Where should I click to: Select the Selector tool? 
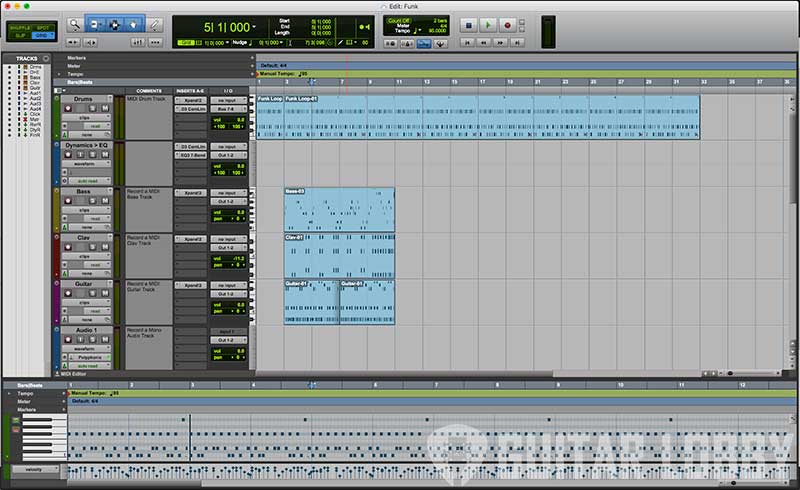point(114,24)
